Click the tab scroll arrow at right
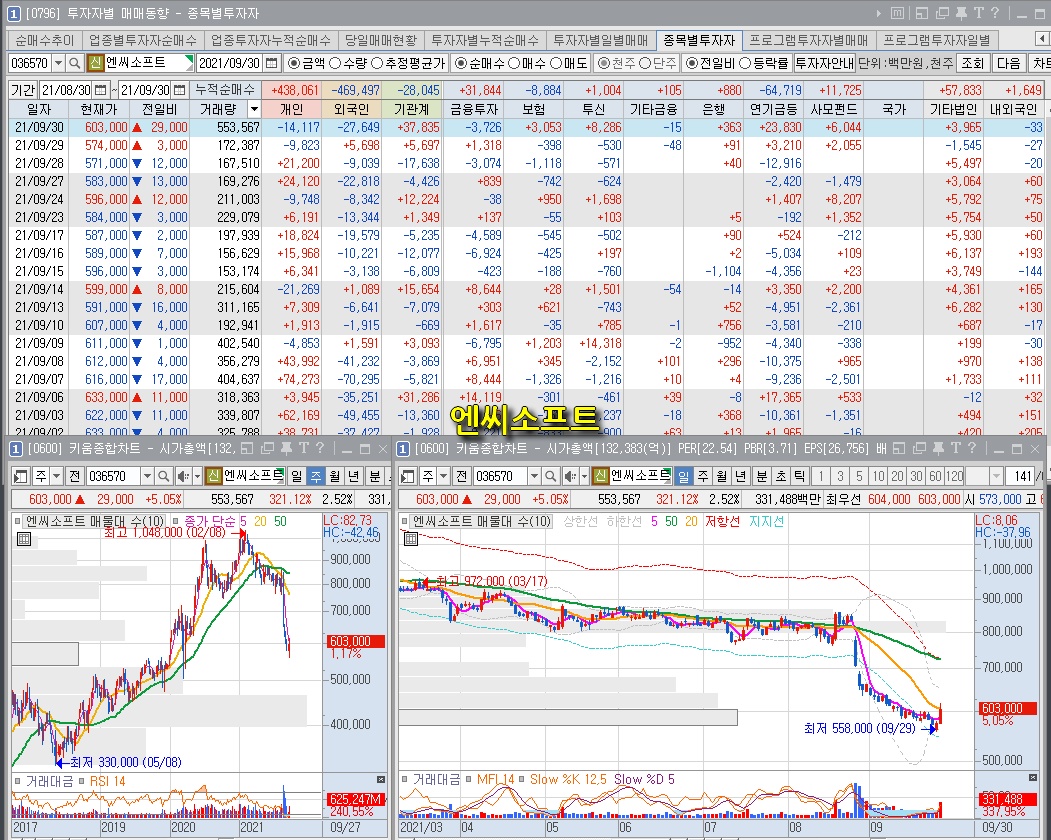 coord(1042,39)
